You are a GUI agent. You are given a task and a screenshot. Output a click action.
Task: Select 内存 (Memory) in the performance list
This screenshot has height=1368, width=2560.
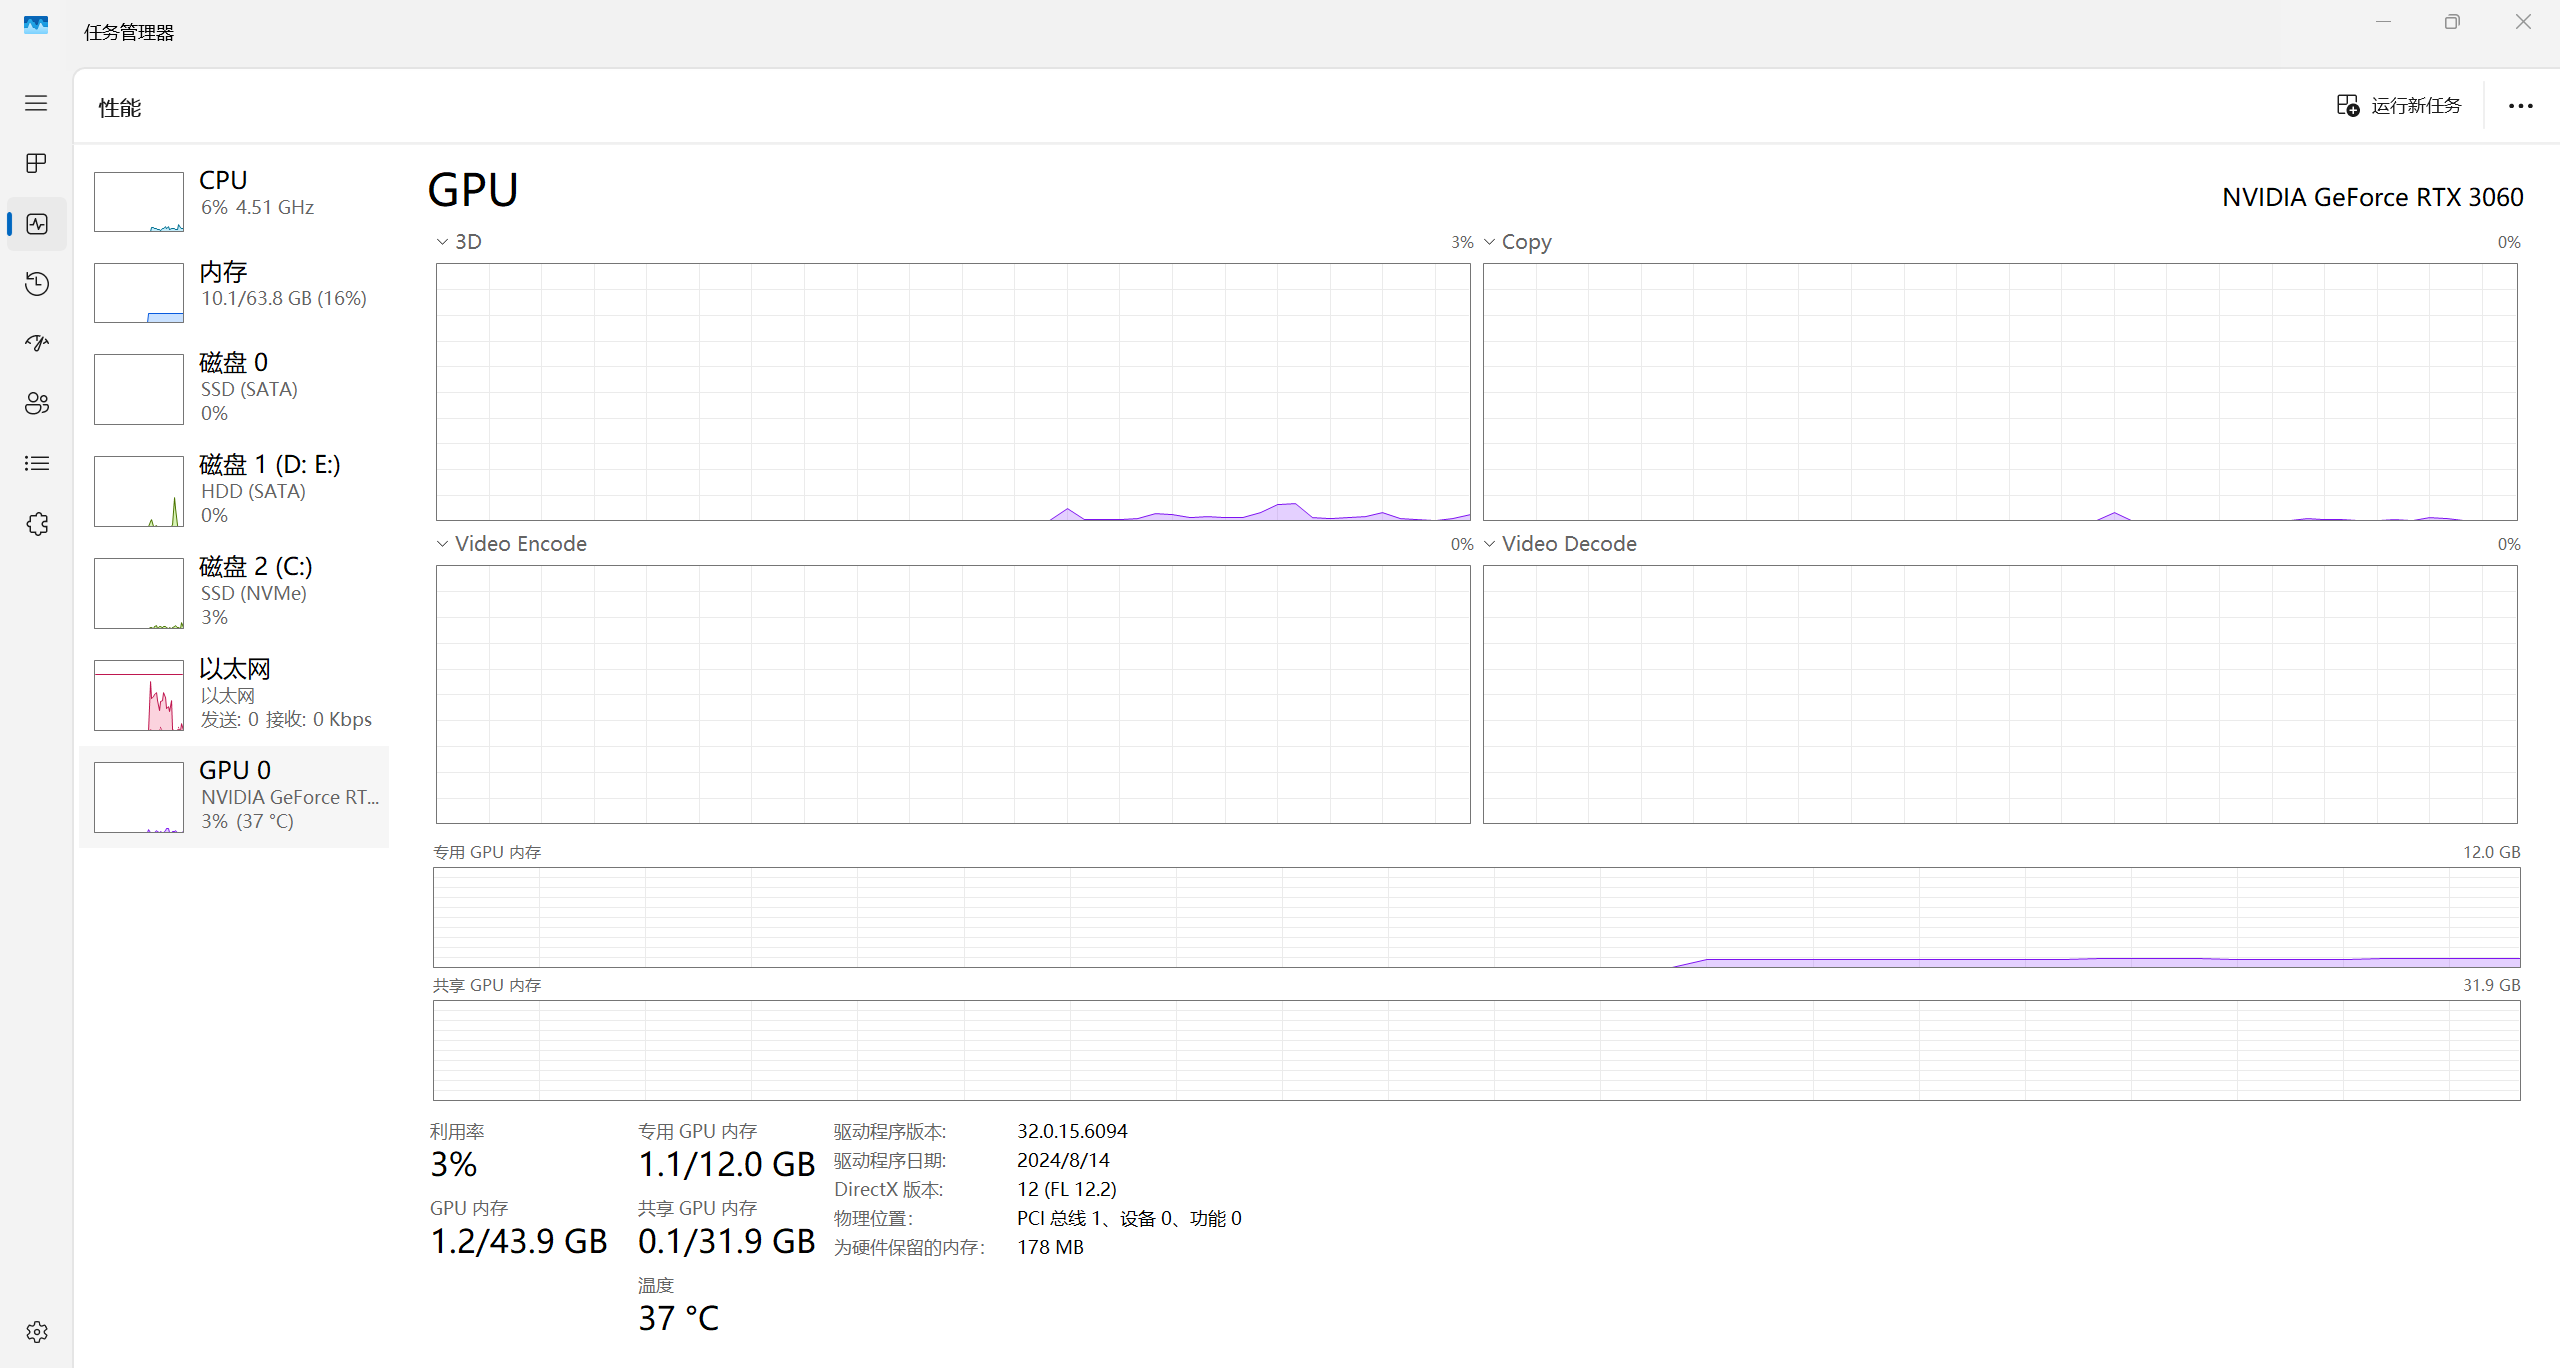[x=234, y=291]
